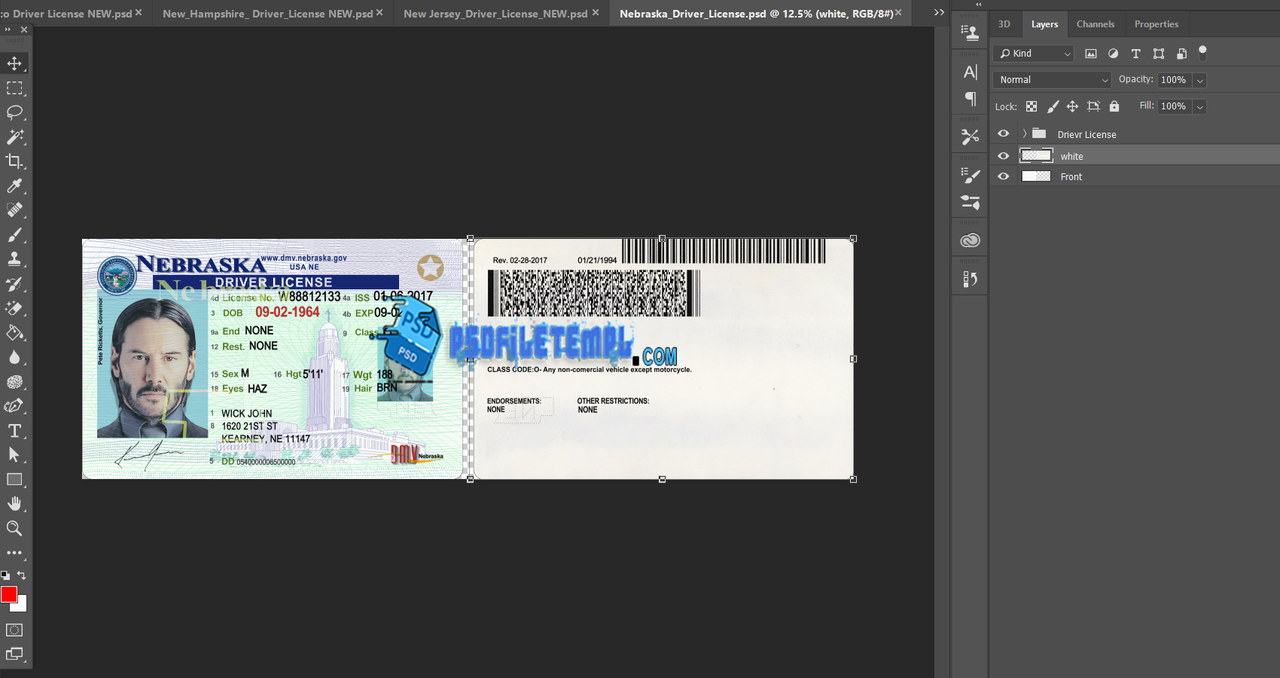Select the Lasso tool

(15, 112)
